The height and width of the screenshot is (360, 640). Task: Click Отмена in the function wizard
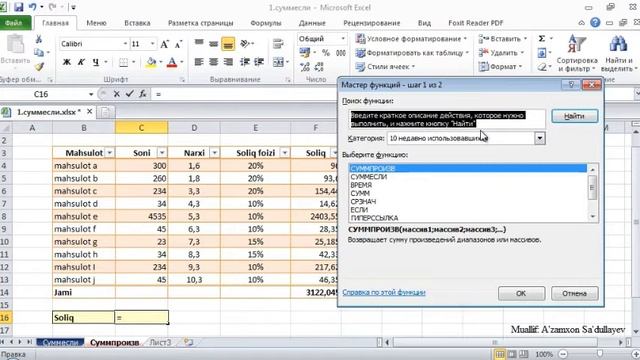tap(574, 293)
